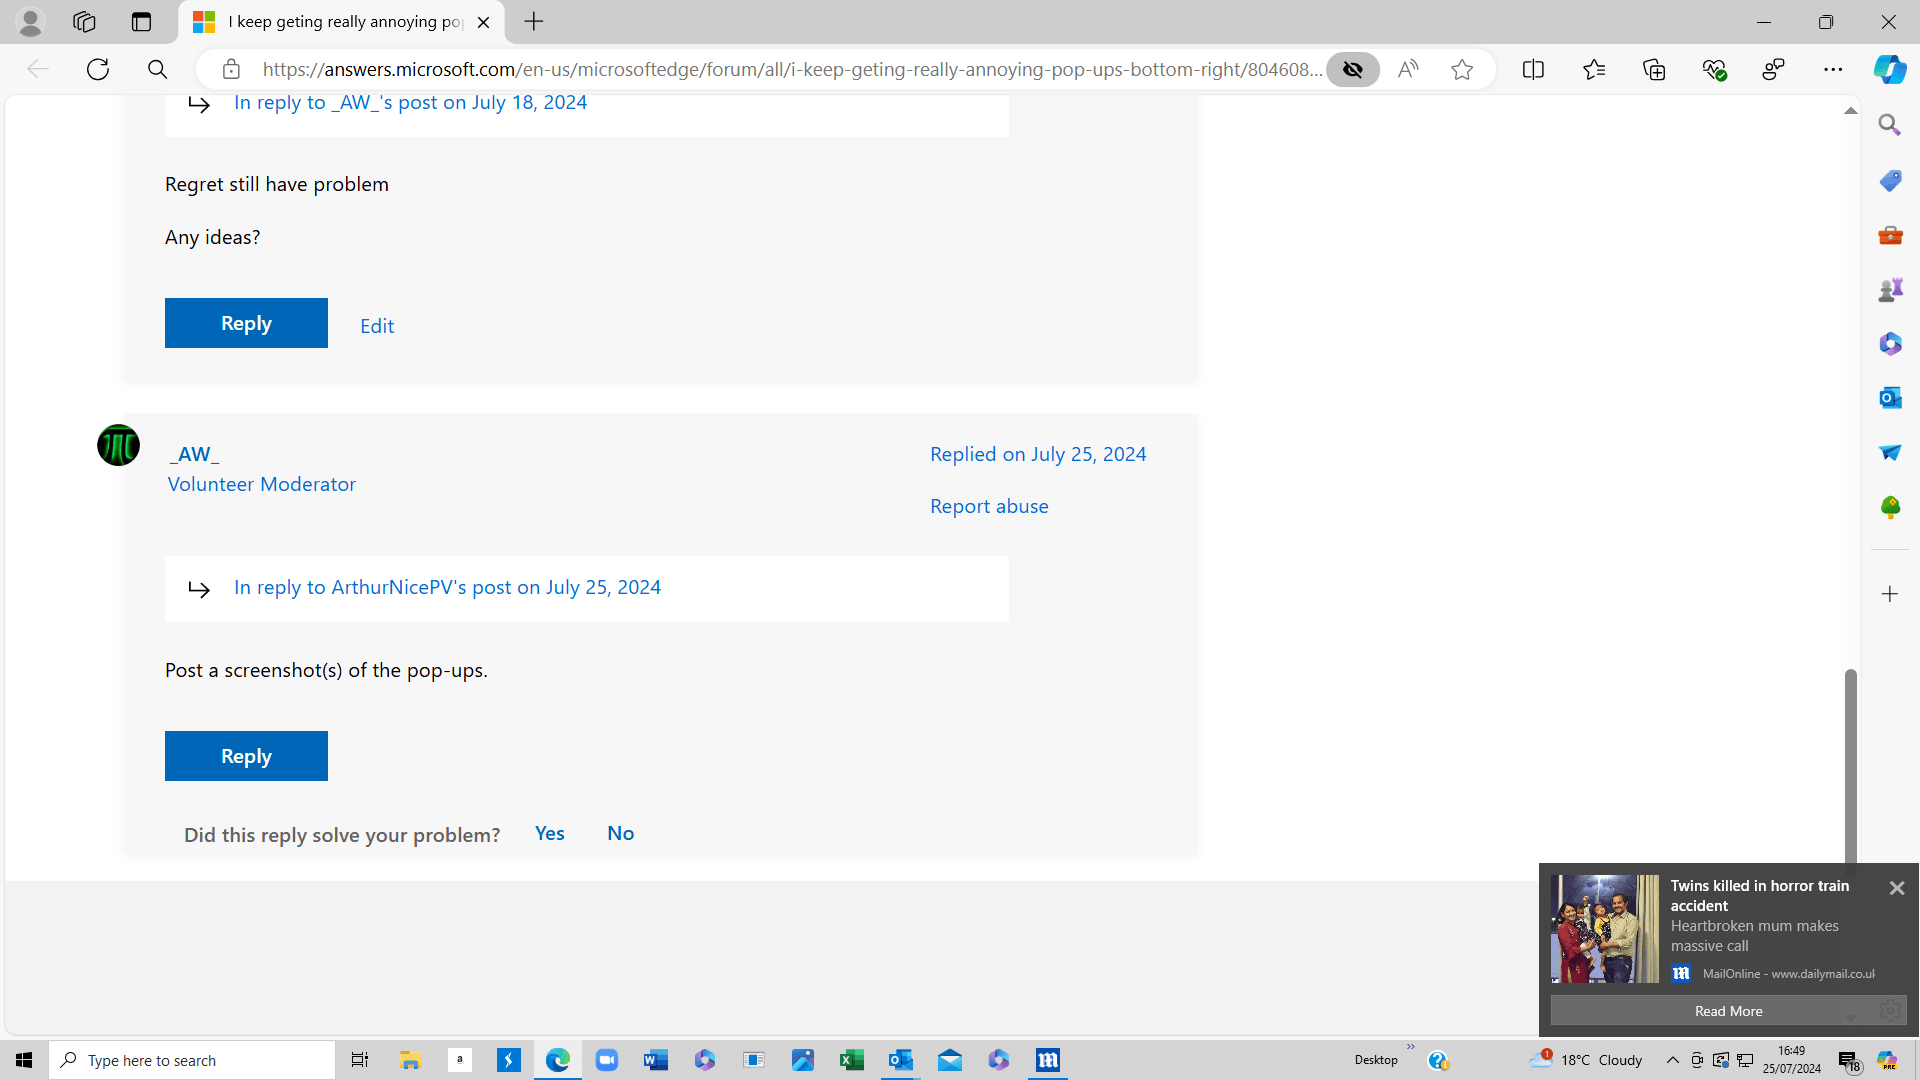Open Word from the taskbar

click(656, 1060)
